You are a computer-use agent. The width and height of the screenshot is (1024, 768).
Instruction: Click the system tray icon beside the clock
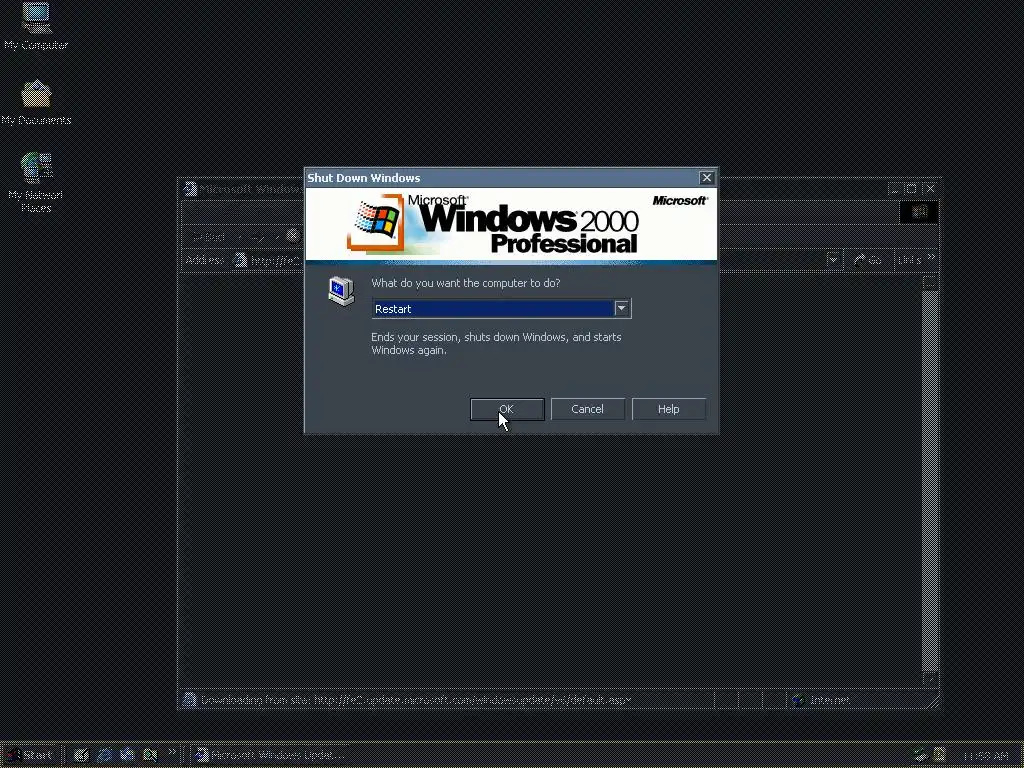(x=939, y=755)
